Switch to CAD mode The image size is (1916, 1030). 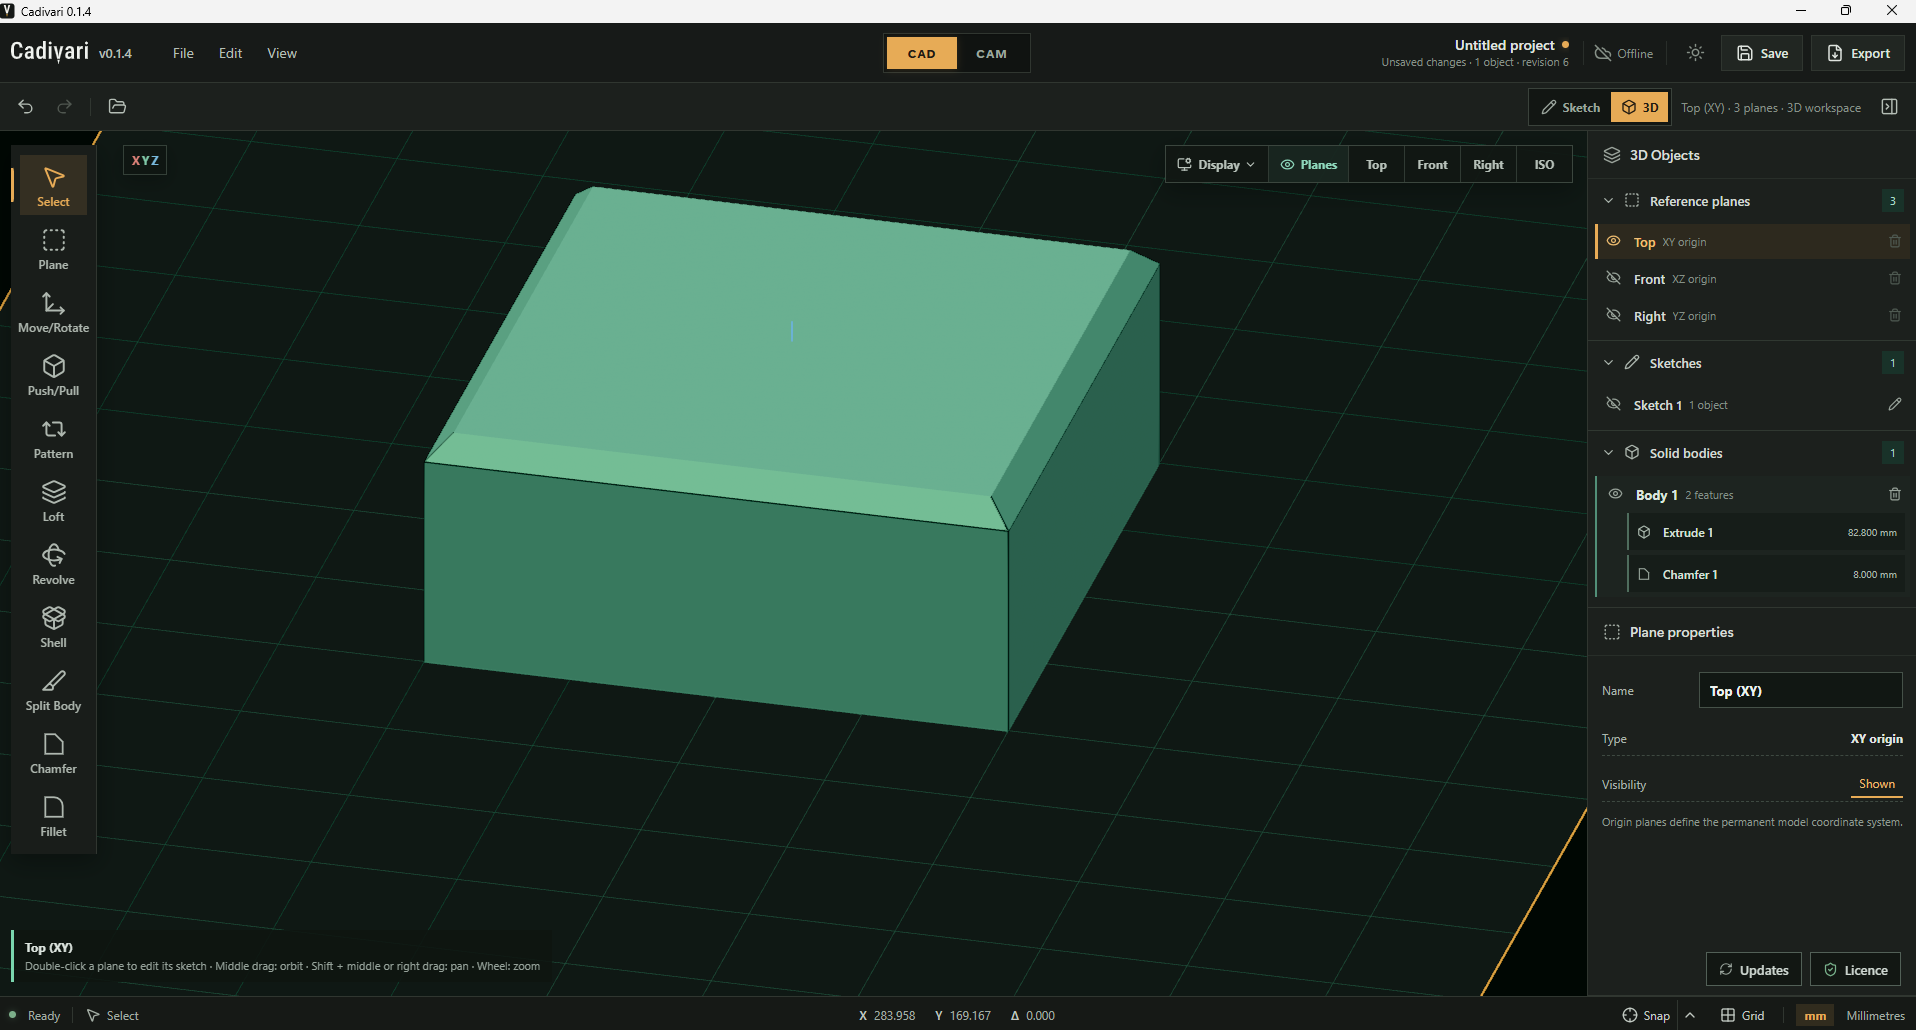(921, 54)
